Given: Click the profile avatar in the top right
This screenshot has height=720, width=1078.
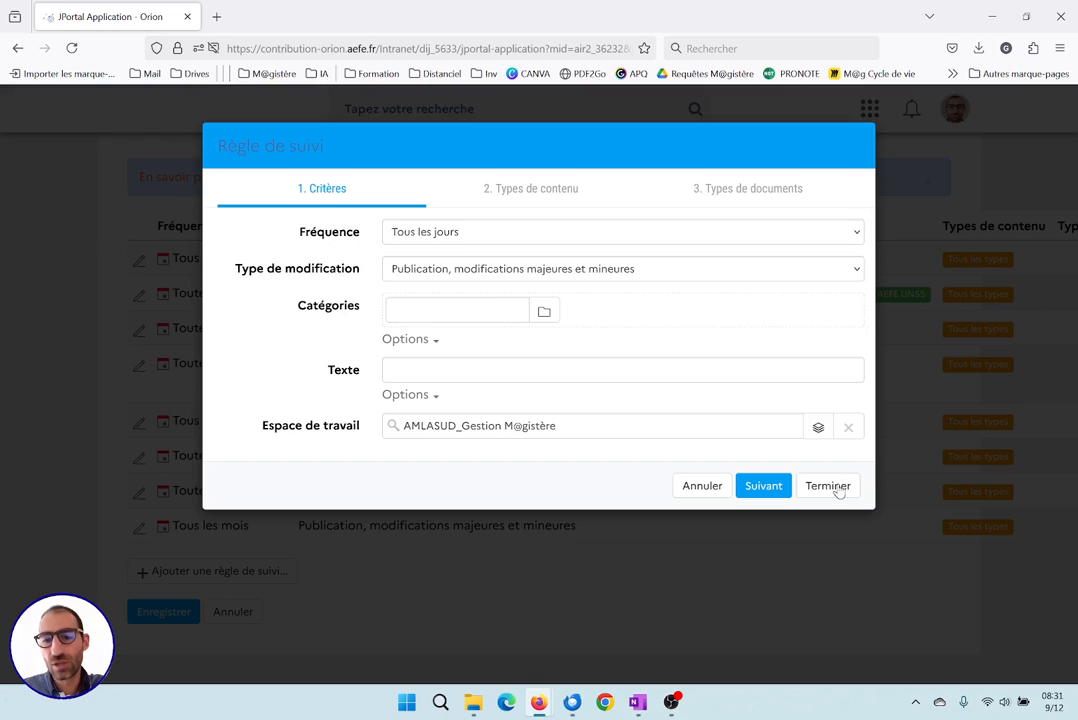Looking at the screenshot, I should coord(954,109).
